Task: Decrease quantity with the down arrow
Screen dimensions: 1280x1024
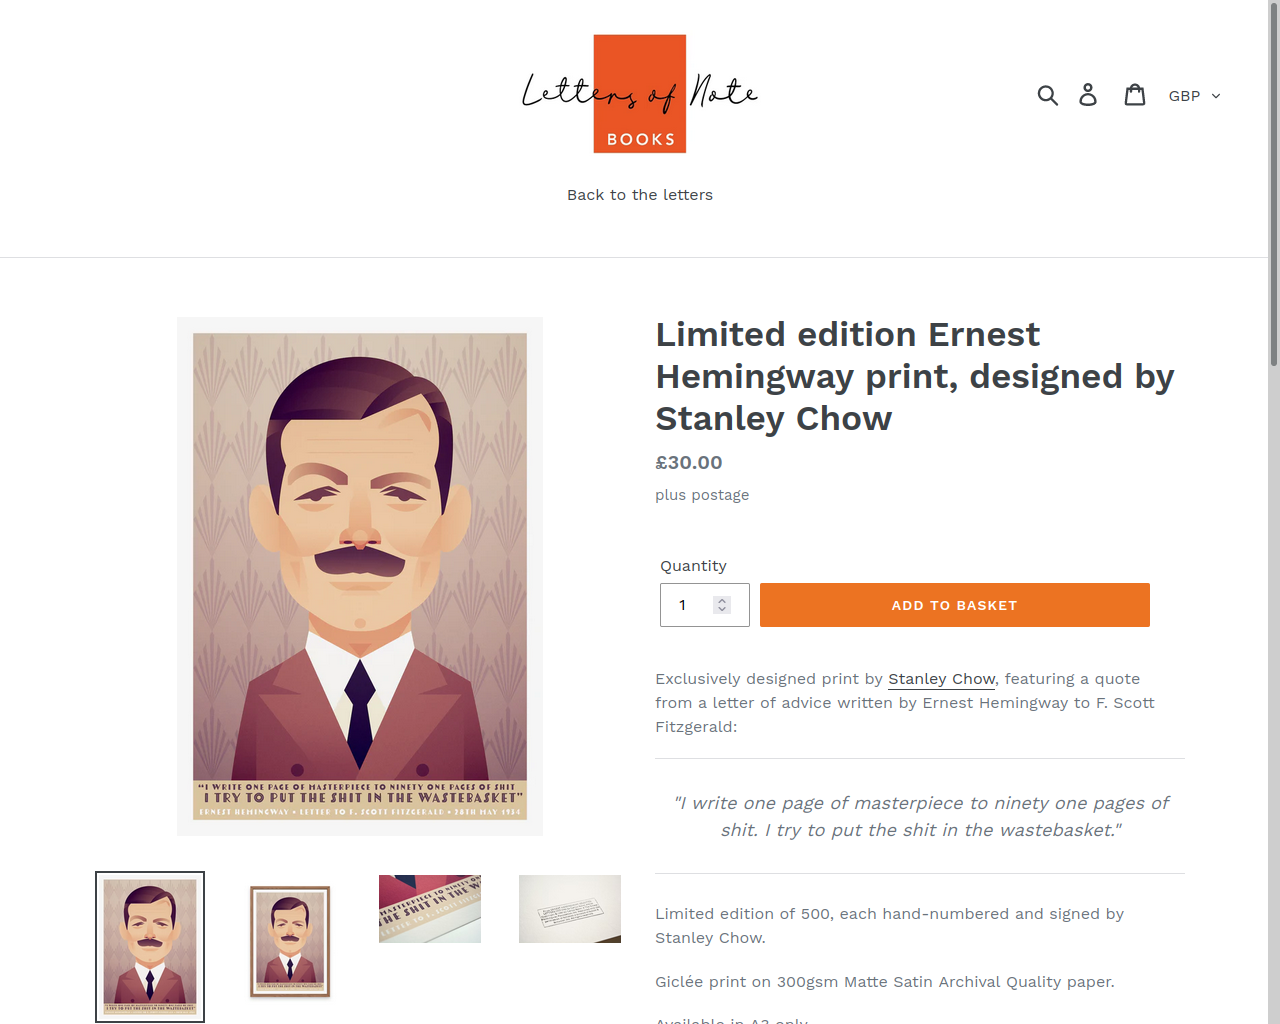Action: [722, 609]
